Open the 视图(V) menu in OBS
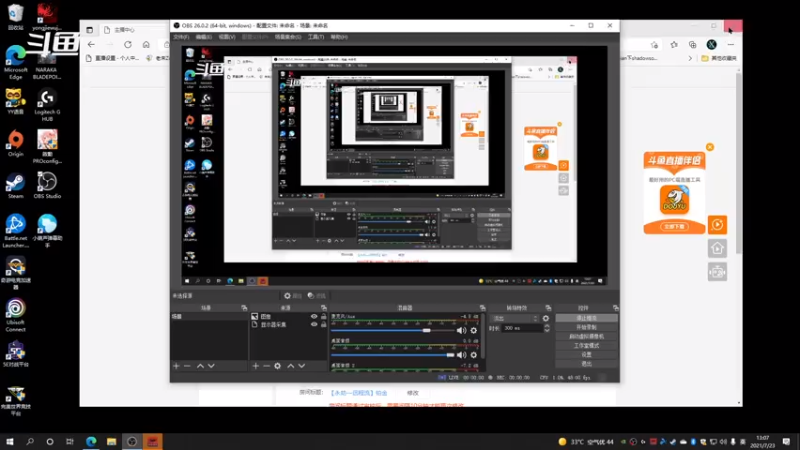 [227, 37]
